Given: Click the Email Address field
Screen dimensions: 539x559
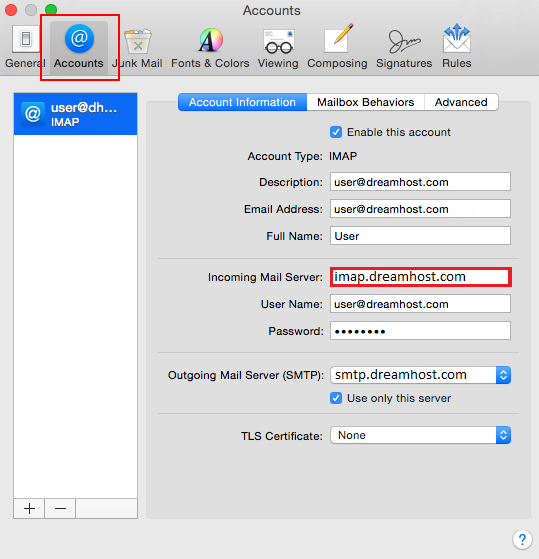Looking at the screenshot, I should click(x=420, y=209).
